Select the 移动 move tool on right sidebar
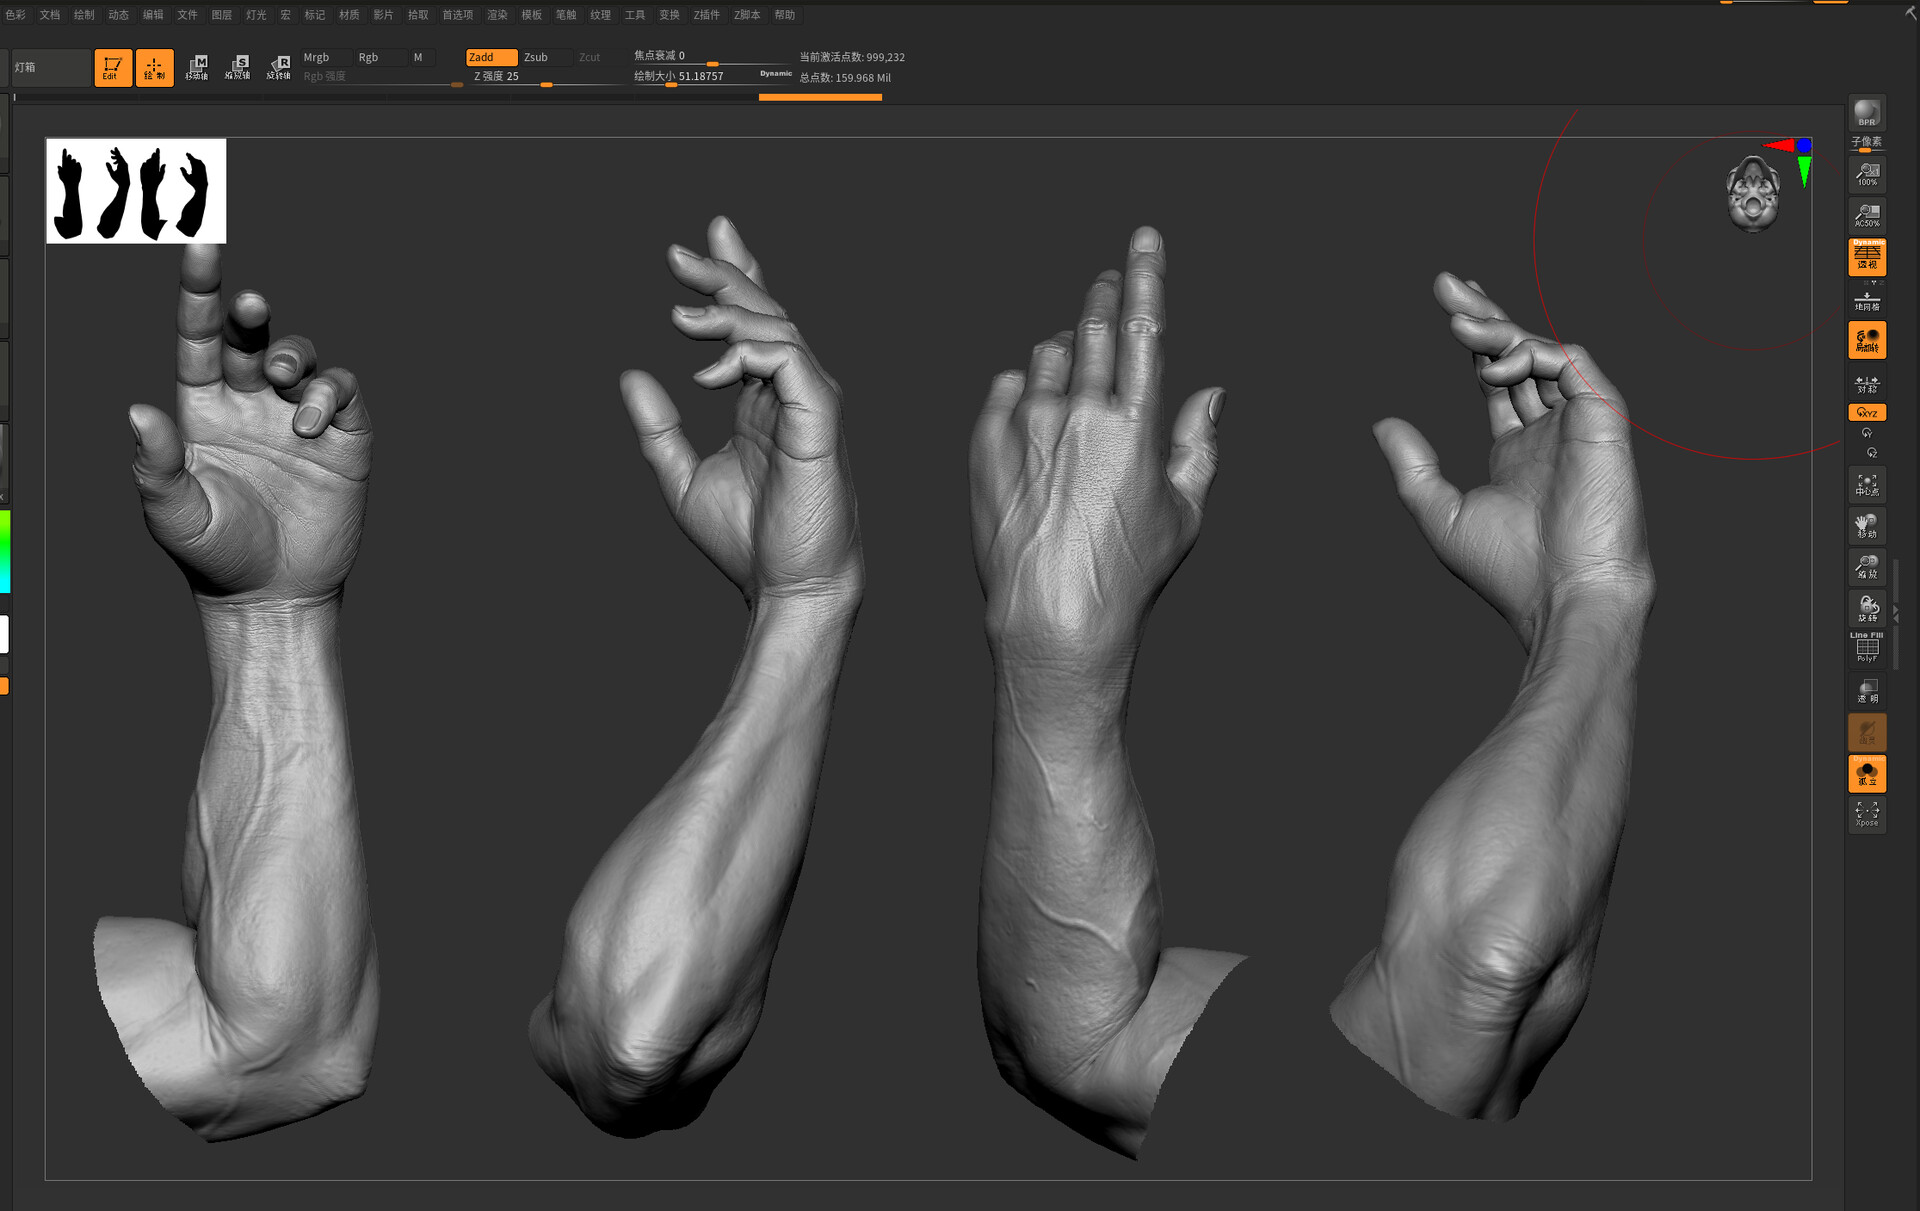 (1866, 526)
